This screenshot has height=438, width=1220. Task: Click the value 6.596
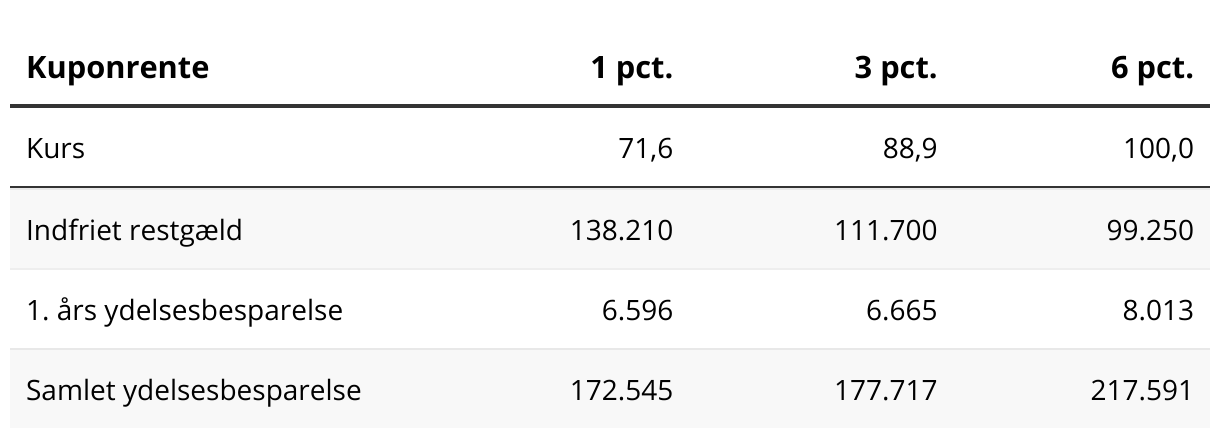(637, 310)
